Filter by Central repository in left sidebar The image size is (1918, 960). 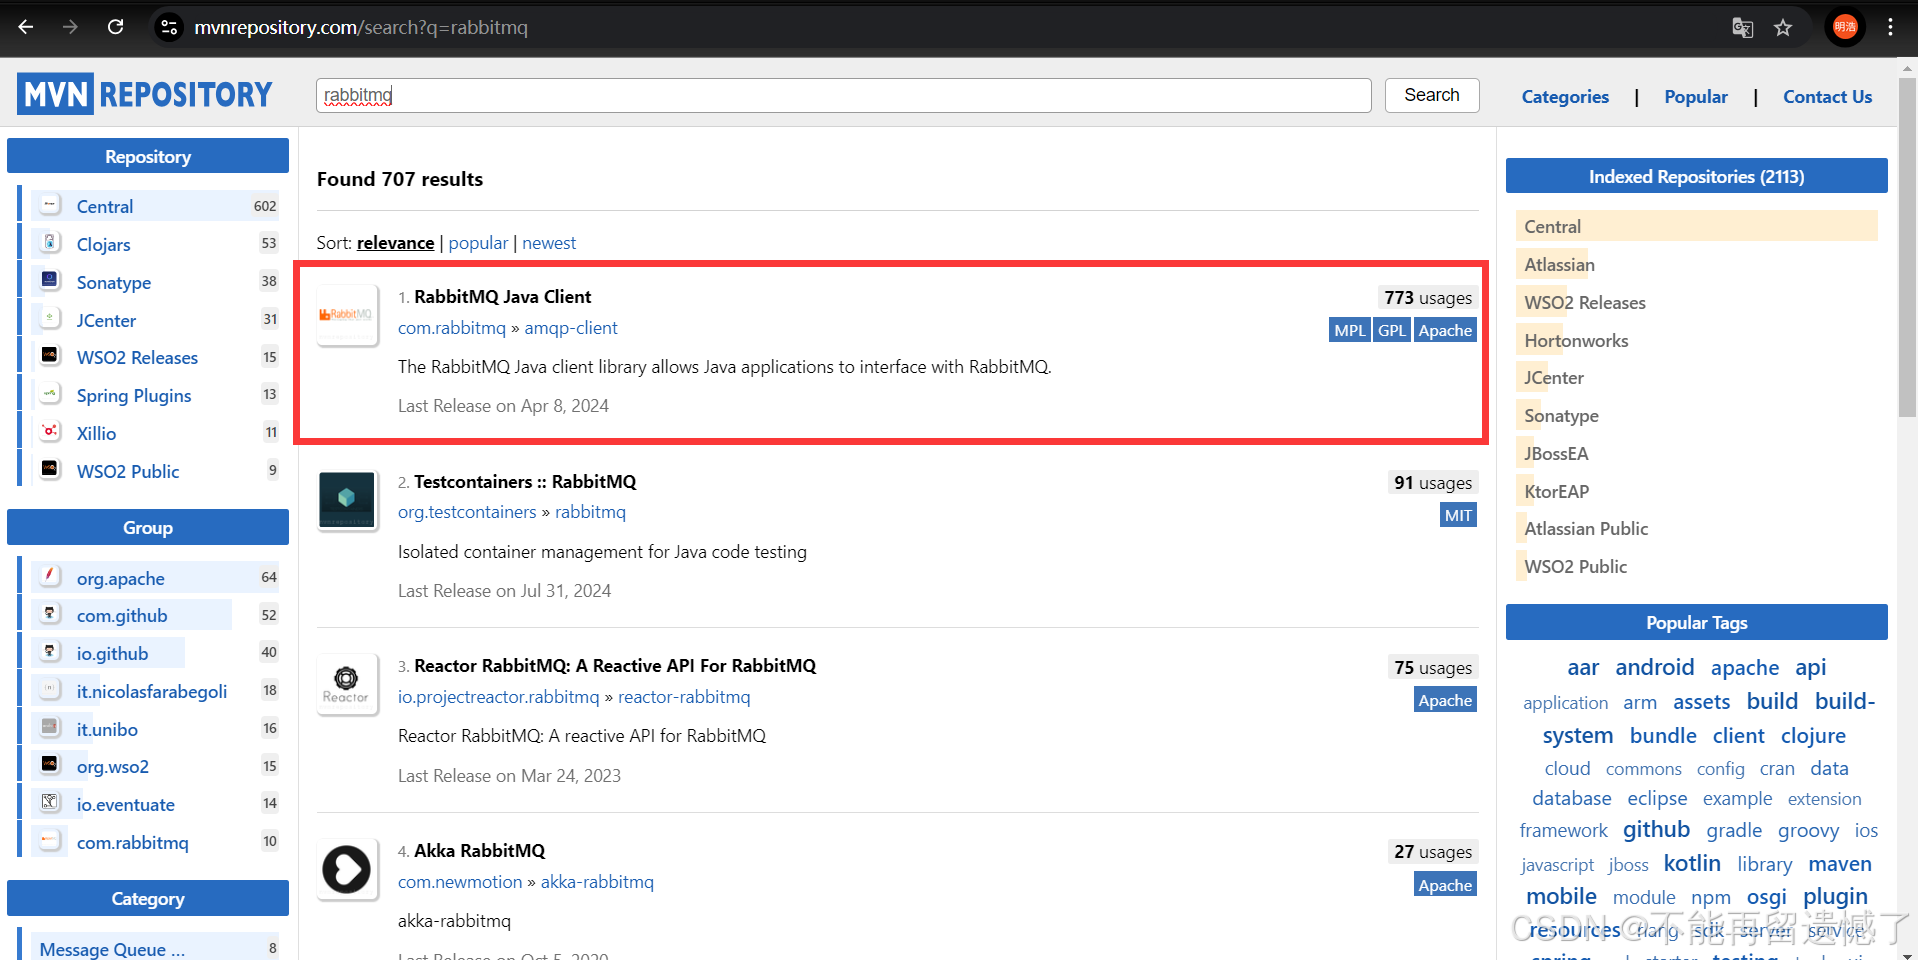coord(105,206)
